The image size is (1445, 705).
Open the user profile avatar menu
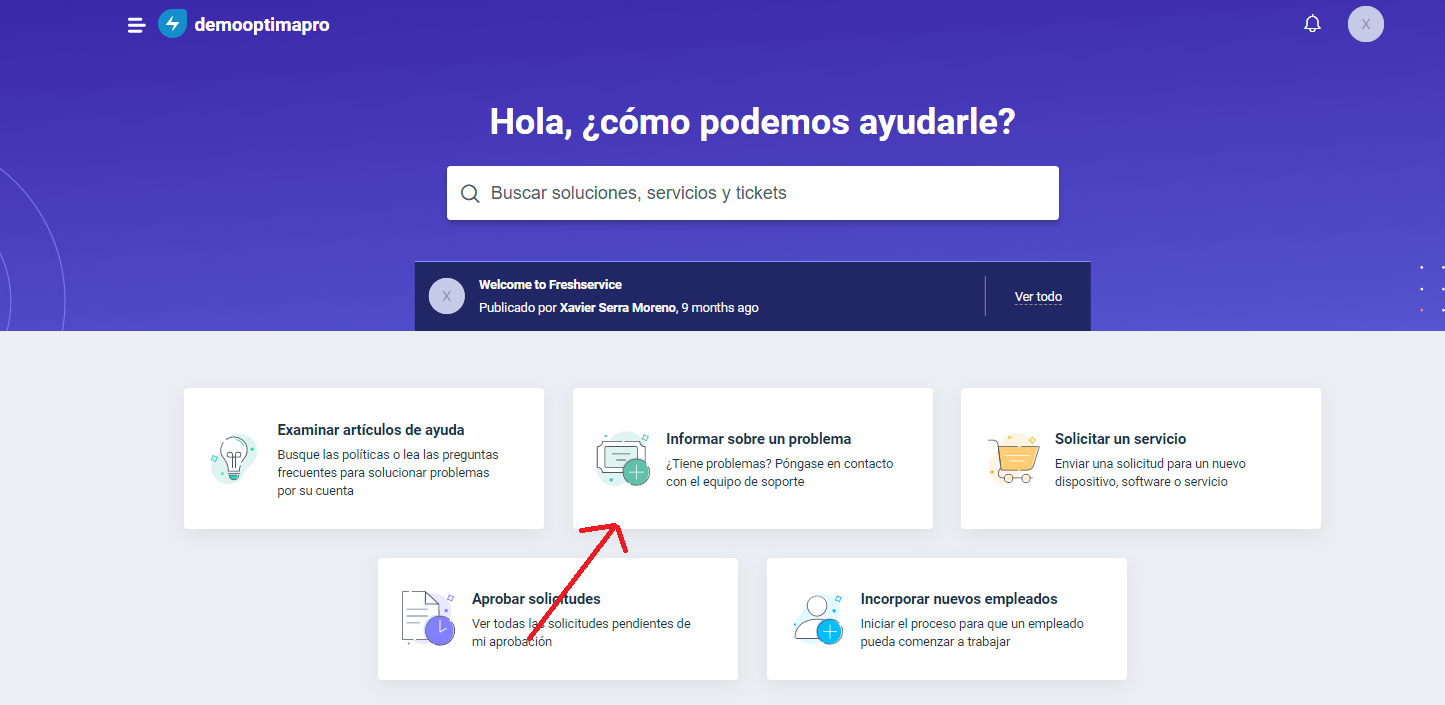1365,24
